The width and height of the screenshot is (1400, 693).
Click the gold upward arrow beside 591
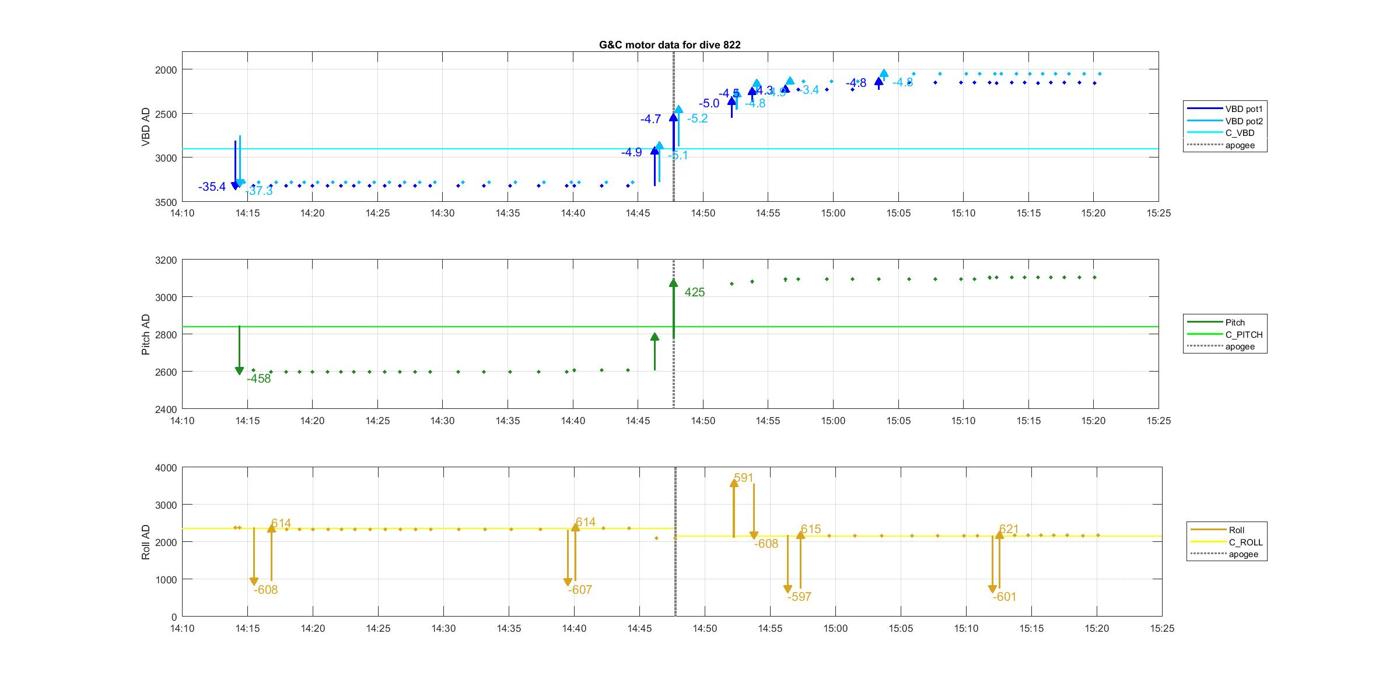click(x=734, y=507)
